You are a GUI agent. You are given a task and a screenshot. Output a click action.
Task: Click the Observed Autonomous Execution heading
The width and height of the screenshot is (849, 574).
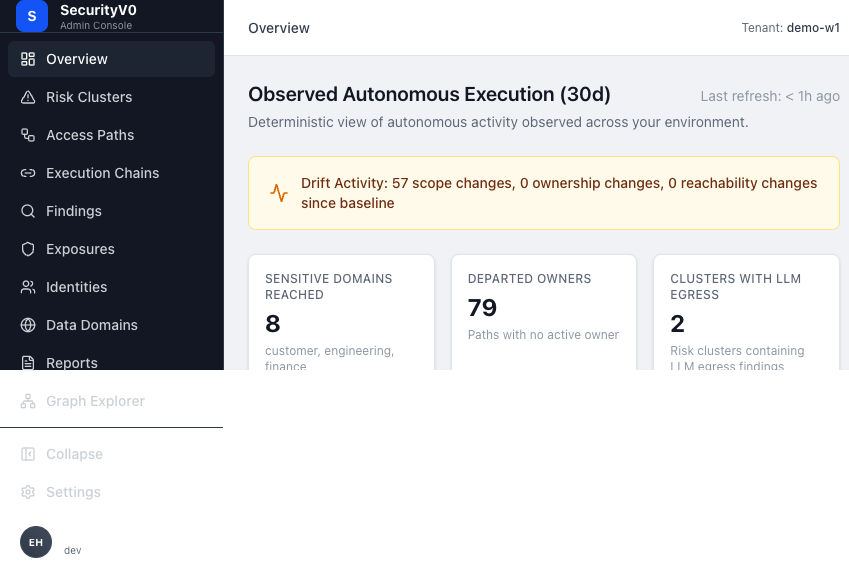429,94
